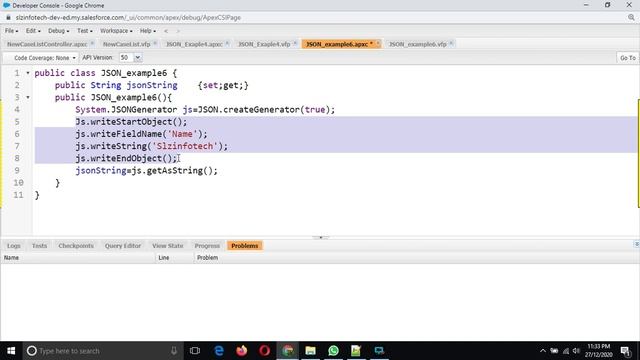This screenshot has width=640, height=360.
Task: Open the Help menu
Action: [148, 31]
